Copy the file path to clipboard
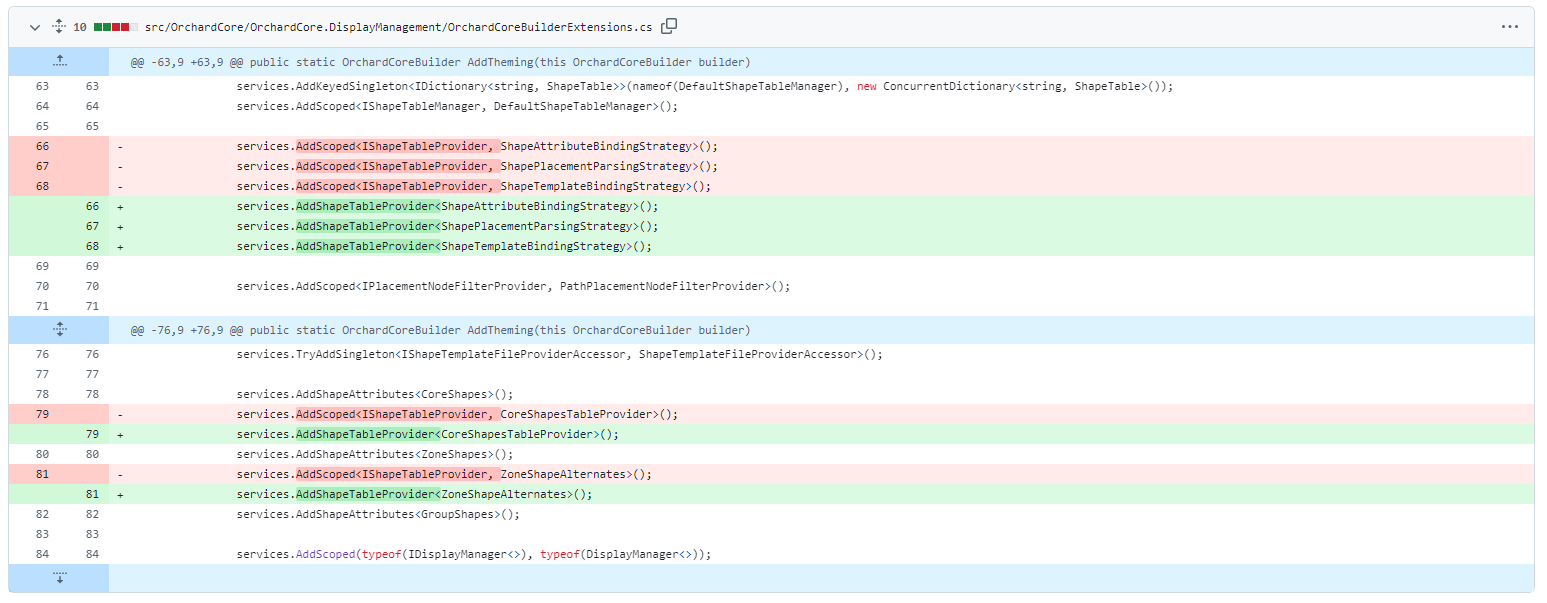The width and height of the screenshot is (1547, 603). tap(669, 26)
